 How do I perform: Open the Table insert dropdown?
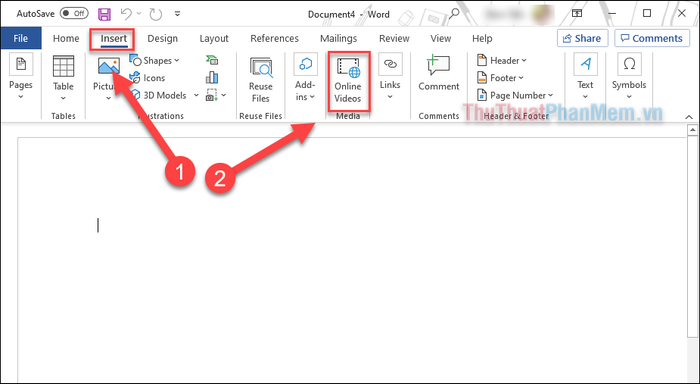63,78
